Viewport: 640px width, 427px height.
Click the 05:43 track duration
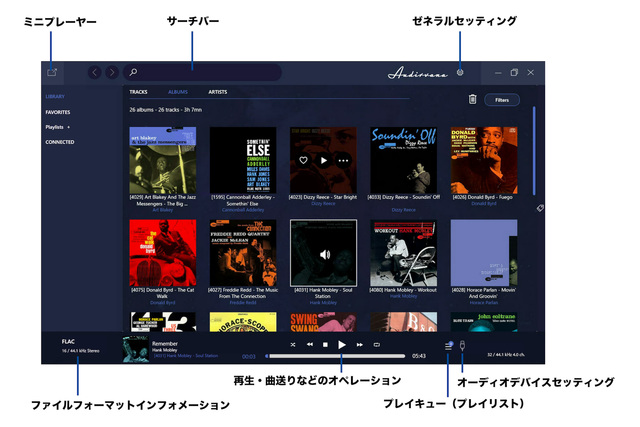coord(419,356)
